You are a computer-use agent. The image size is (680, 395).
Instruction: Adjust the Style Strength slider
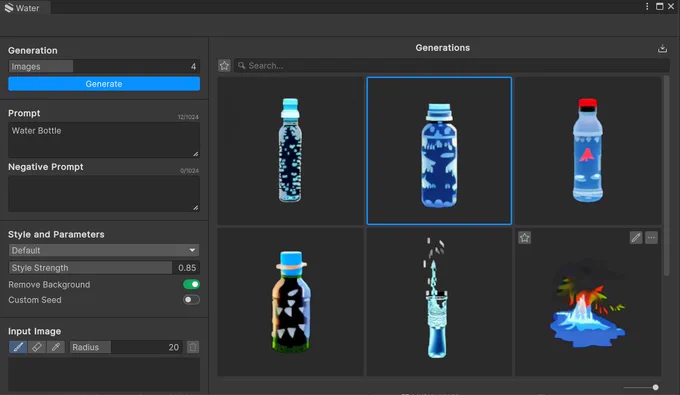[104, 268]
